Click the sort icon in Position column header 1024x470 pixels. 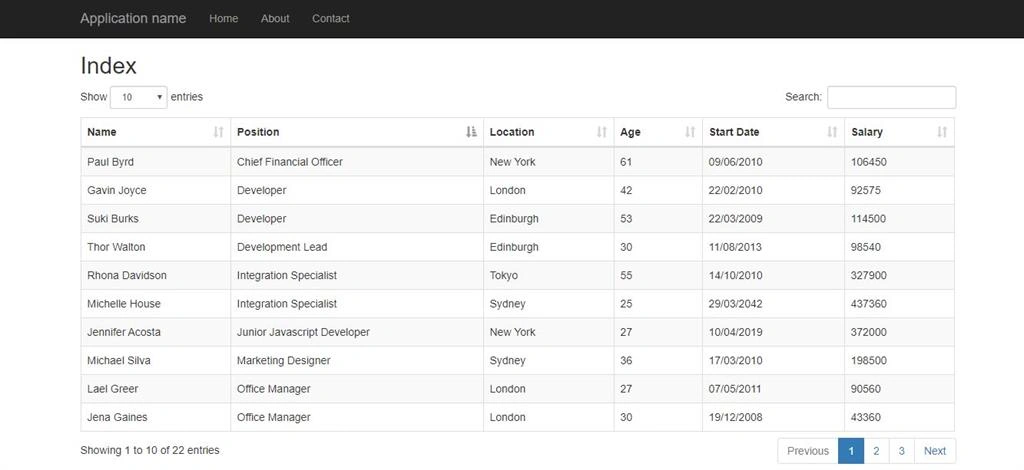[472, 132]
